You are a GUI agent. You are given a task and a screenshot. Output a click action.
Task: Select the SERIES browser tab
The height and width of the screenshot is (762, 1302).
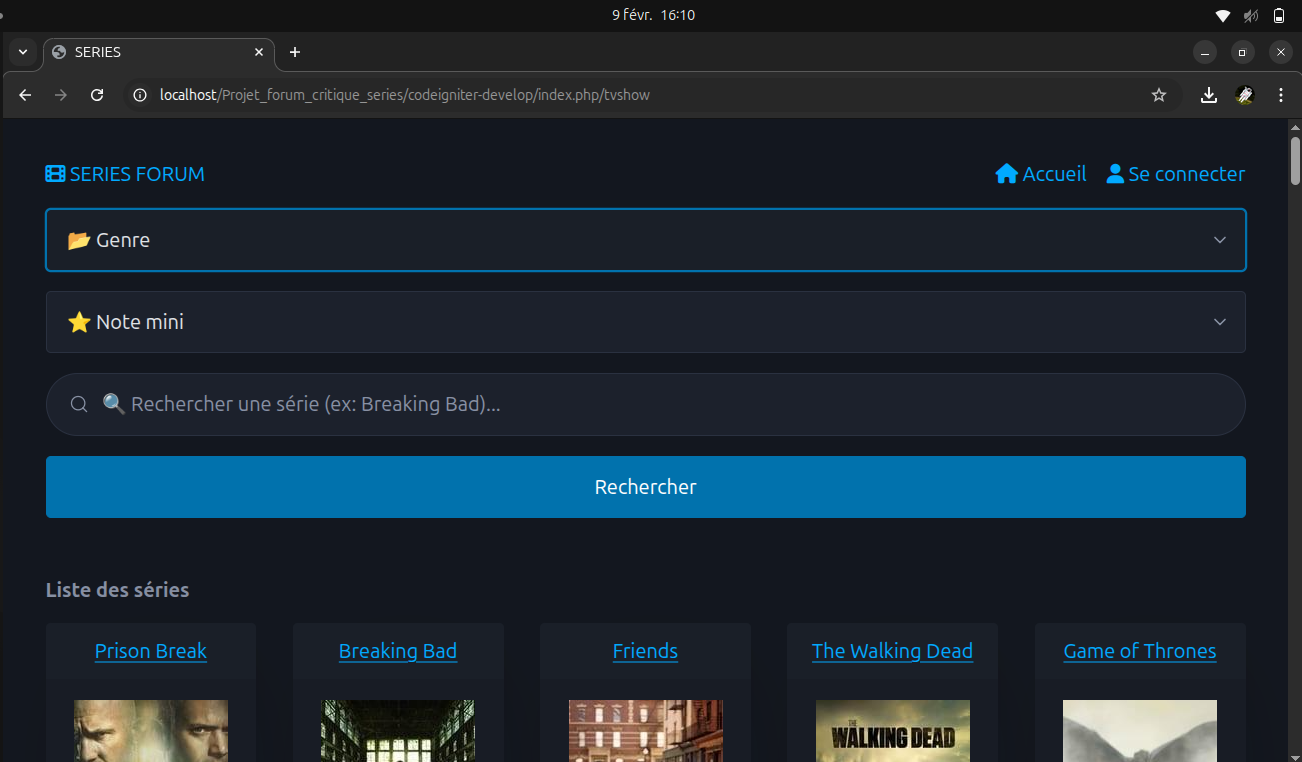pyautogui.click(x=150, y=52)
